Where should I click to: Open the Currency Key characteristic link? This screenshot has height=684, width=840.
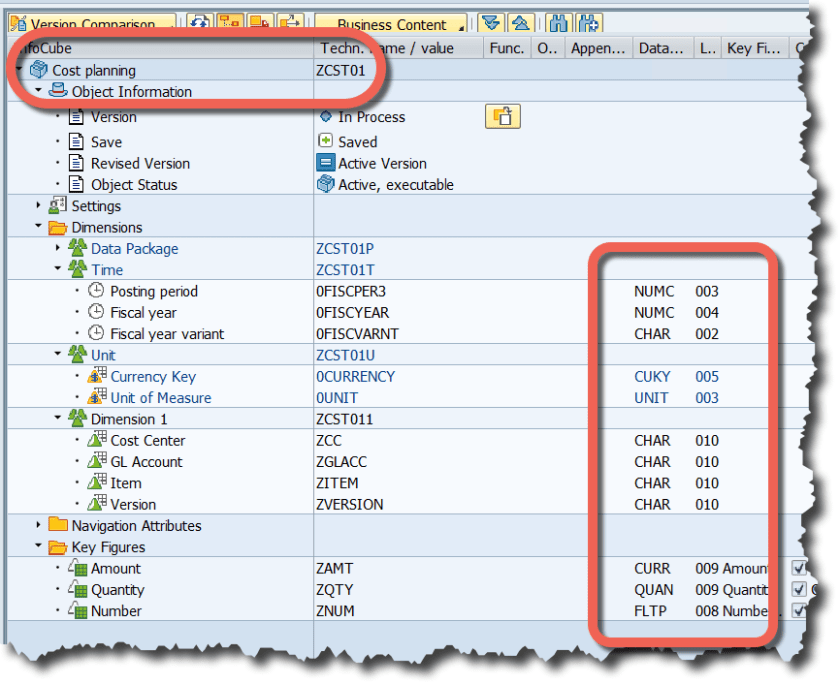[x=153, y=377]
